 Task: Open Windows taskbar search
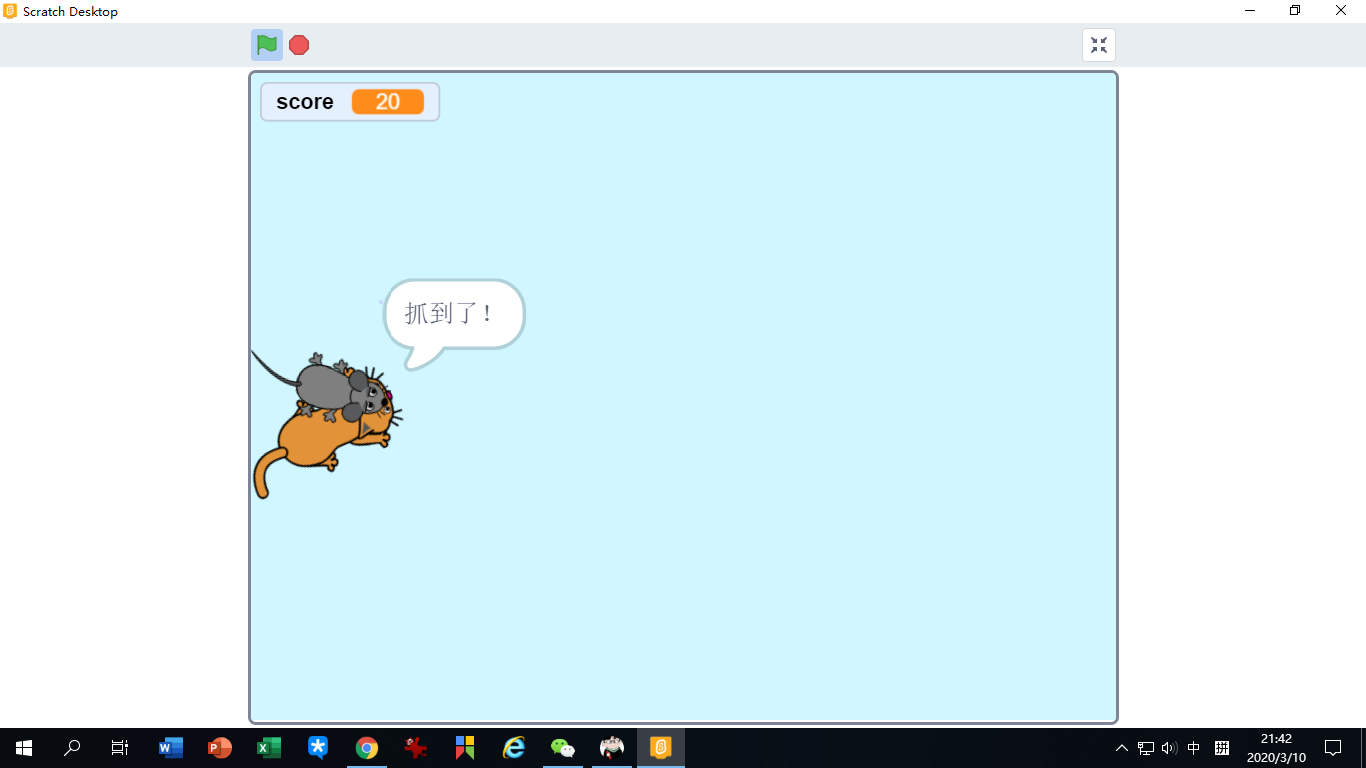(72, 748)
